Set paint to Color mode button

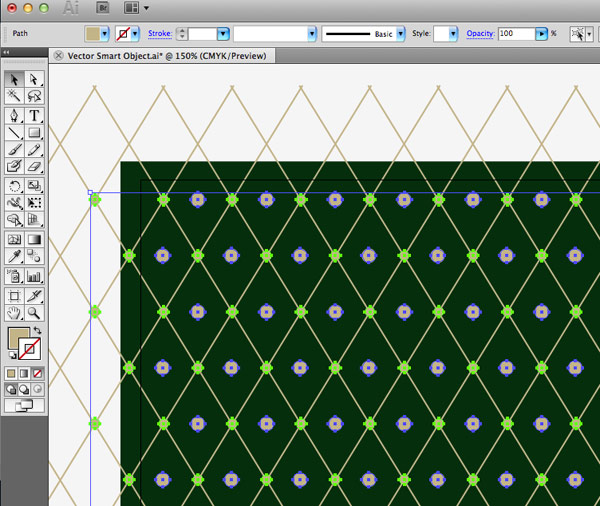click(11, 373)
